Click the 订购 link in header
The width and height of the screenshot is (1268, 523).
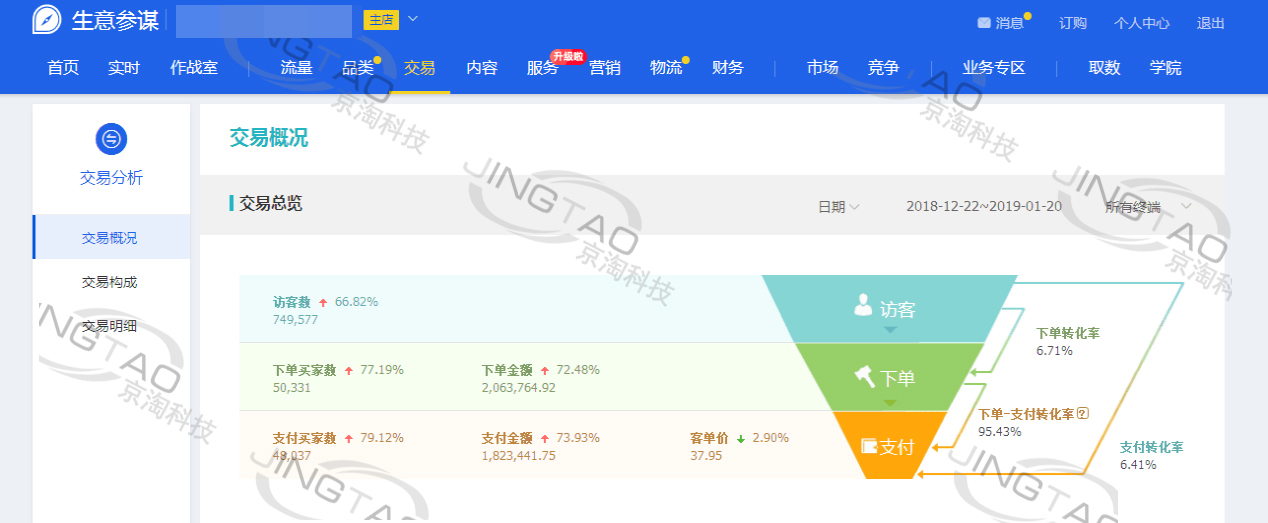click(x=1072, y=23)
